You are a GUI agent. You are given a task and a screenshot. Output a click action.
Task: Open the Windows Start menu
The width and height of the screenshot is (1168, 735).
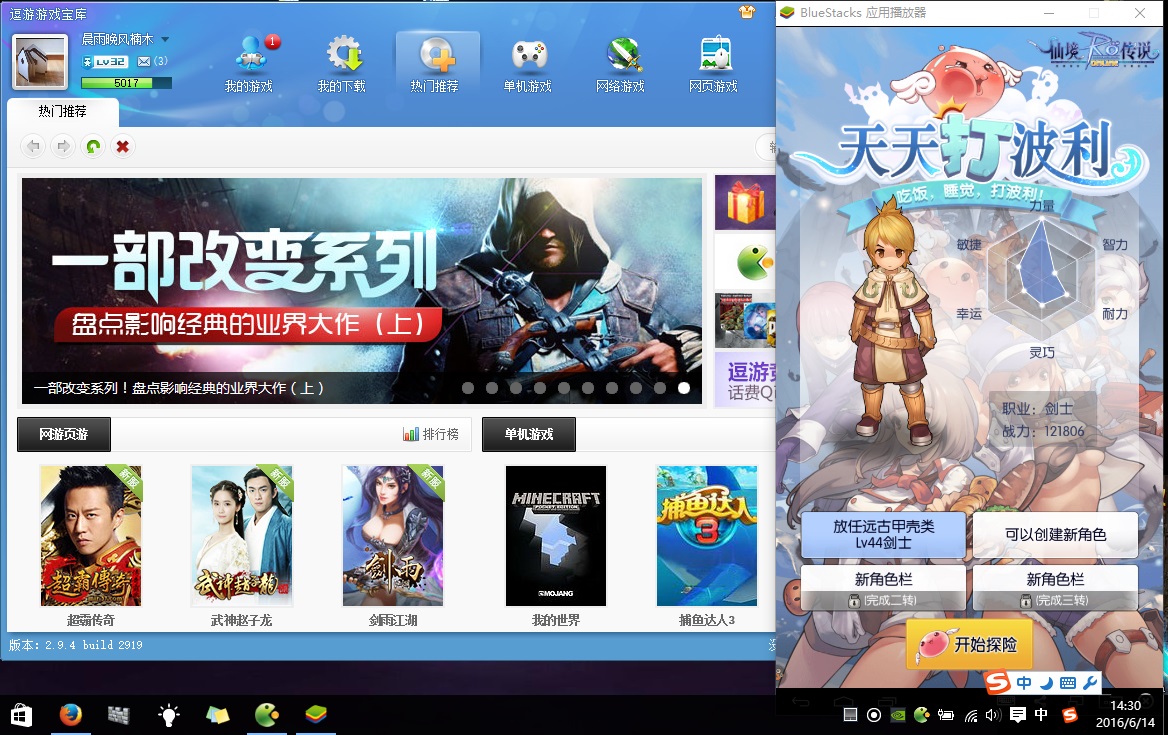tap(21, 716)
